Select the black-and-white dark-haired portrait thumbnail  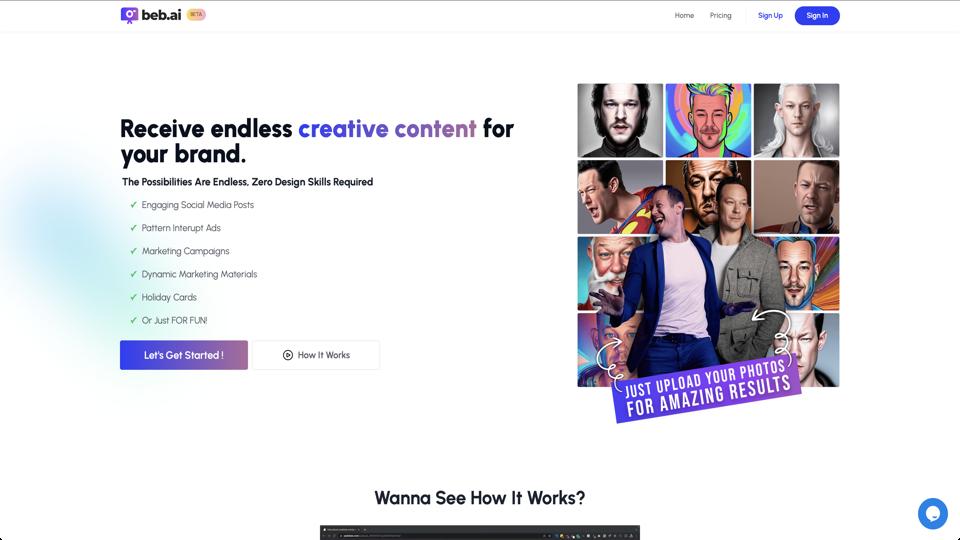(x=620, y=120)
